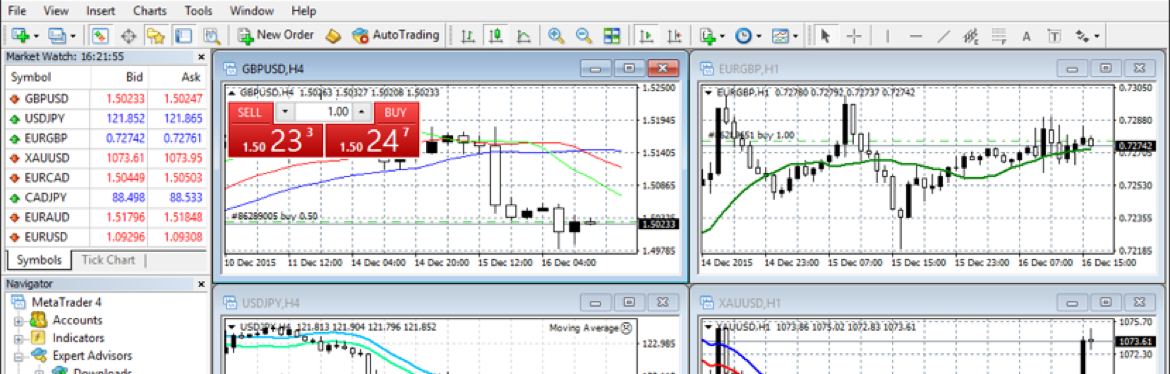Click the New Order button

(x=275, y=35)
